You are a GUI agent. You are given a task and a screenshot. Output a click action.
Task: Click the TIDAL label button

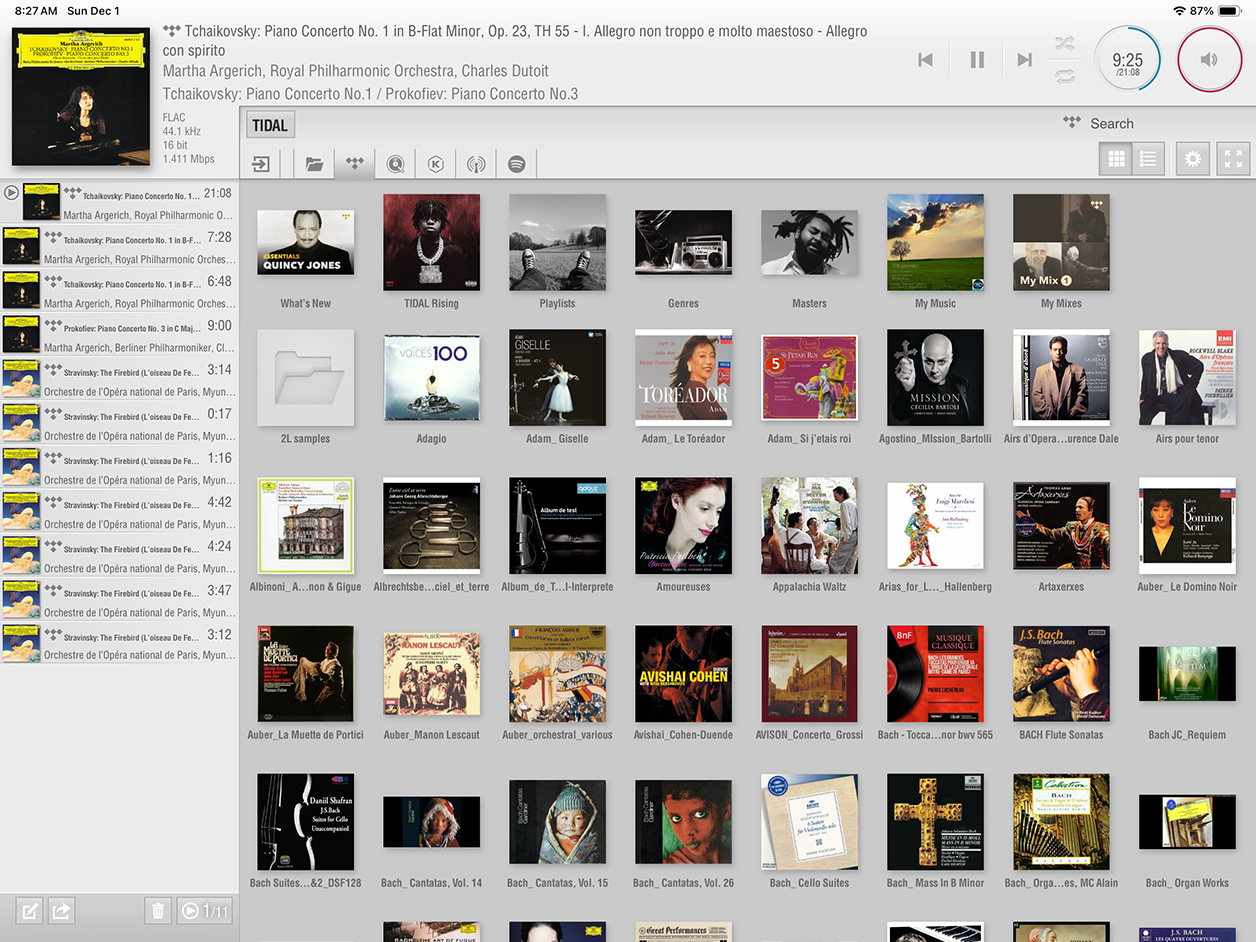pyautogui.click(x=269, y=125)
